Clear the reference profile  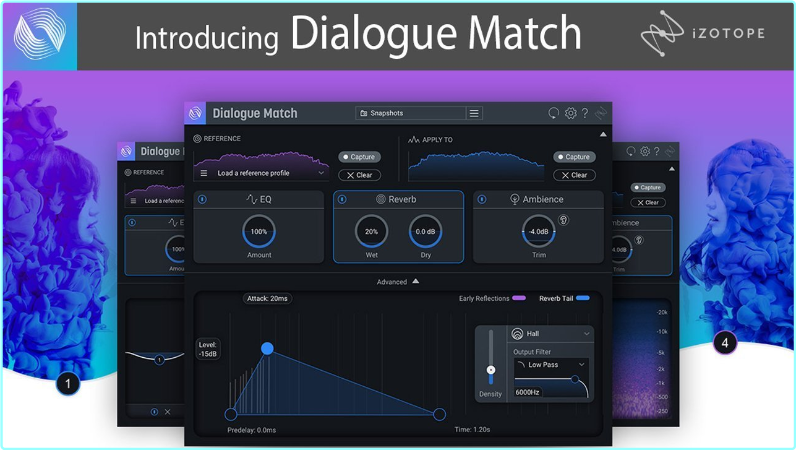(x=359, y=175)
